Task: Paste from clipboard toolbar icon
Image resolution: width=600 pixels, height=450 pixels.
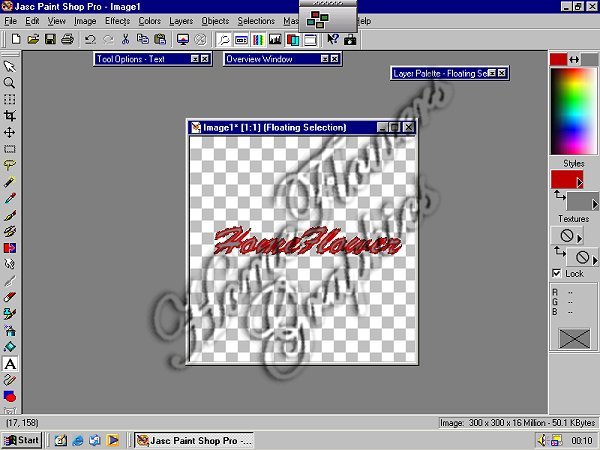Action: (160, 39)
